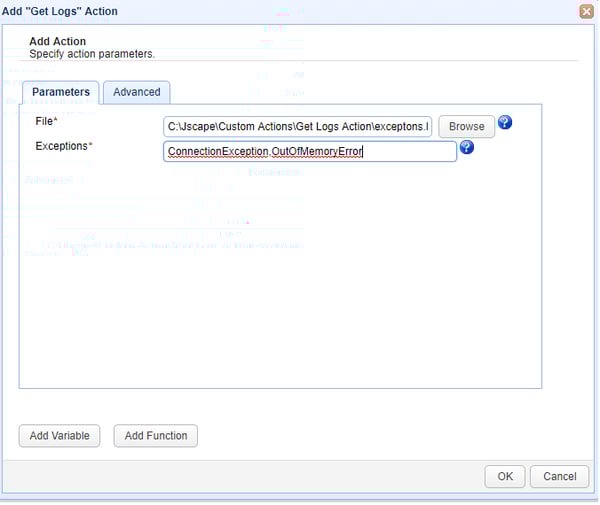Click the Browse button

(x=466, y=126)
